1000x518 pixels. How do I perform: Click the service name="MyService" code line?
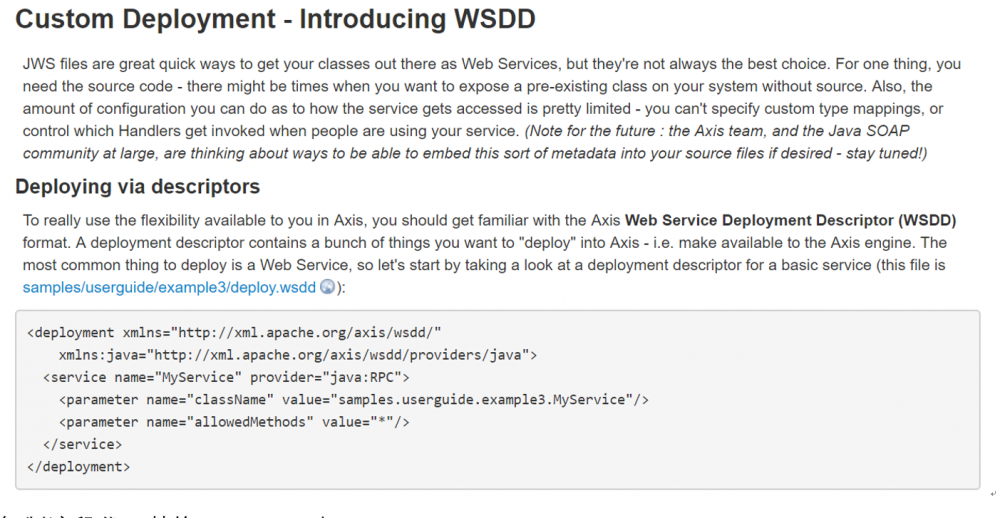(x=226, y=377)
